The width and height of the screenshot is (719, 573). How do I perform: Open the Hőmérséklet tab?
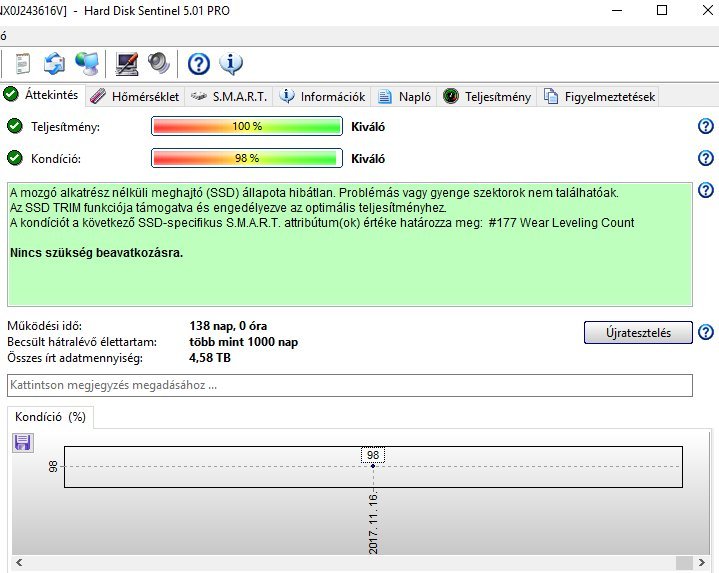[x=135, y=97]
